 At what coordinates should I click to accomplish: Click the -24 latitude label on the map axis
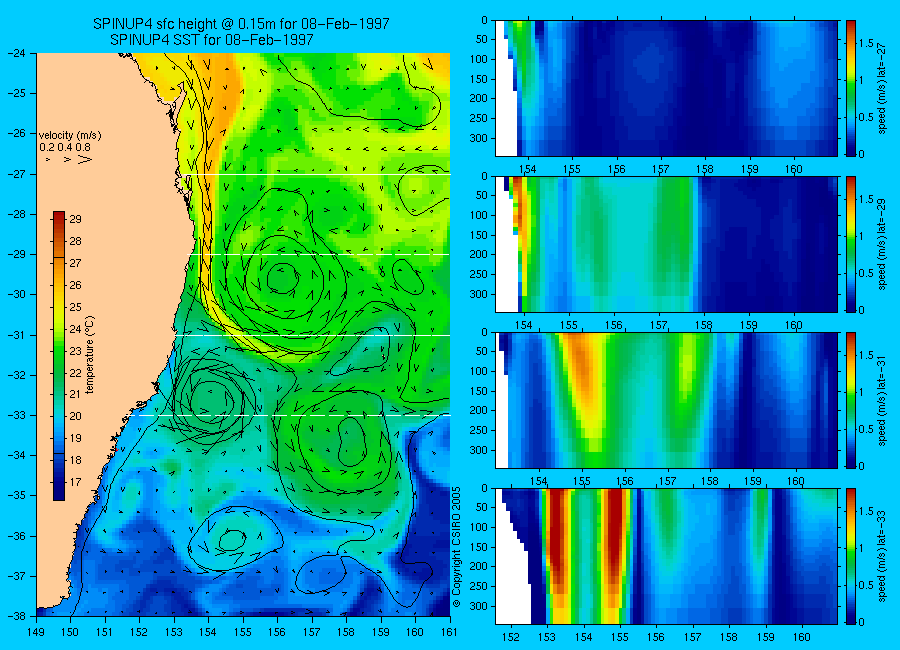(x=17, y=53)
